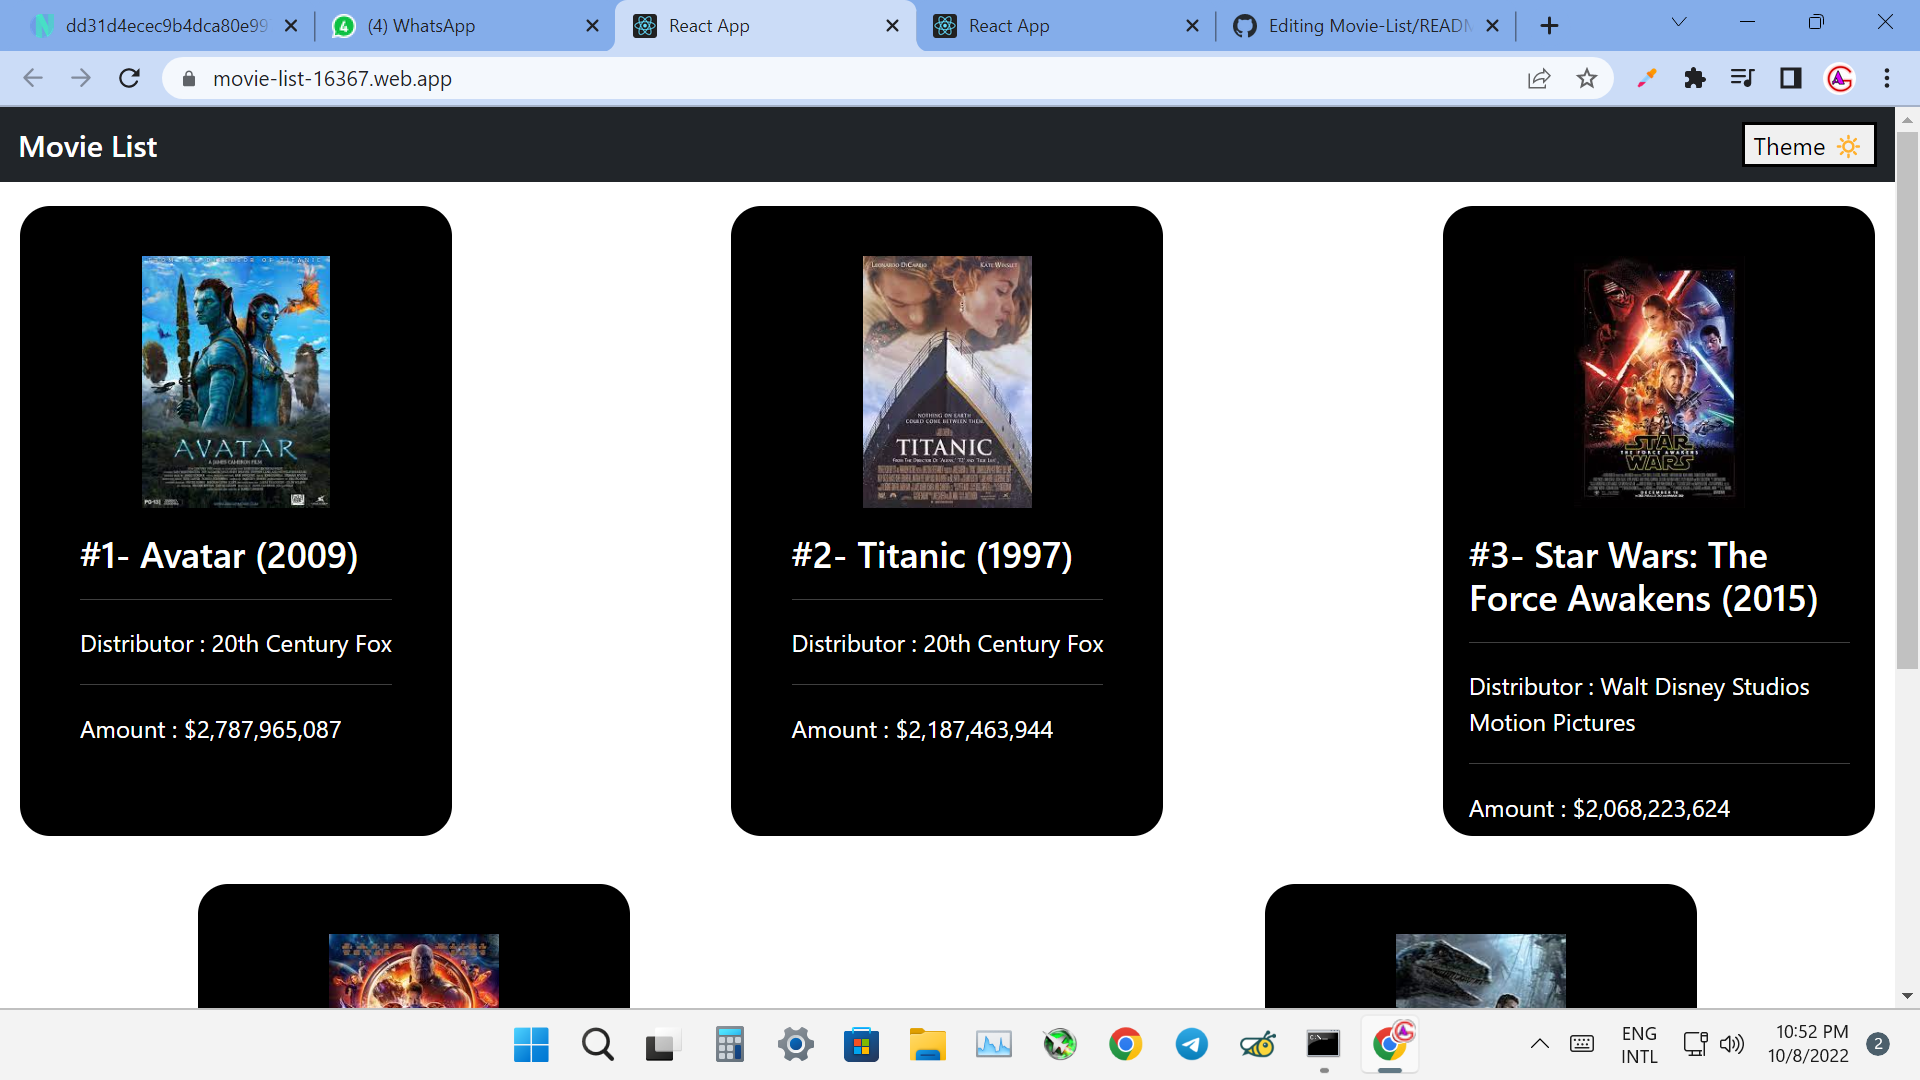Open the media control playlist icon
The width and height of the screenshot is (1920, 1080).
tap(1742, 78)
